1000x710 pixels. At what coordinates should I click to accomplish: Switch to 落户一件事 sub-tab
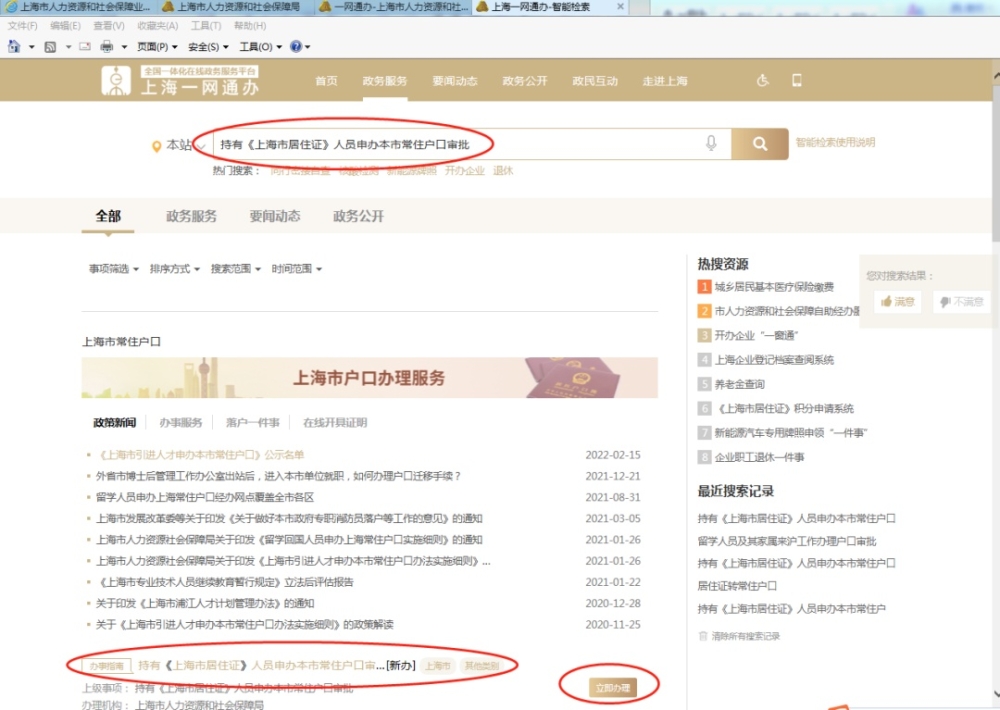[253, 422]
